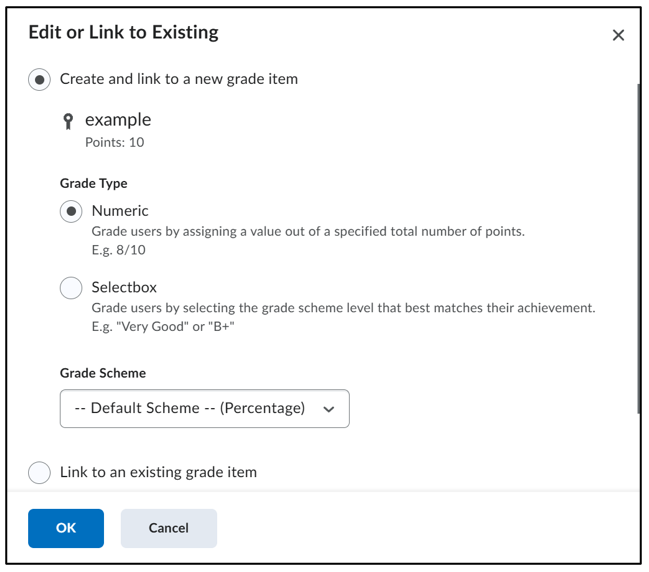Screen dimensions: 649x572
Task: Click the 'Points: 10' text
Action: [115, 142]
